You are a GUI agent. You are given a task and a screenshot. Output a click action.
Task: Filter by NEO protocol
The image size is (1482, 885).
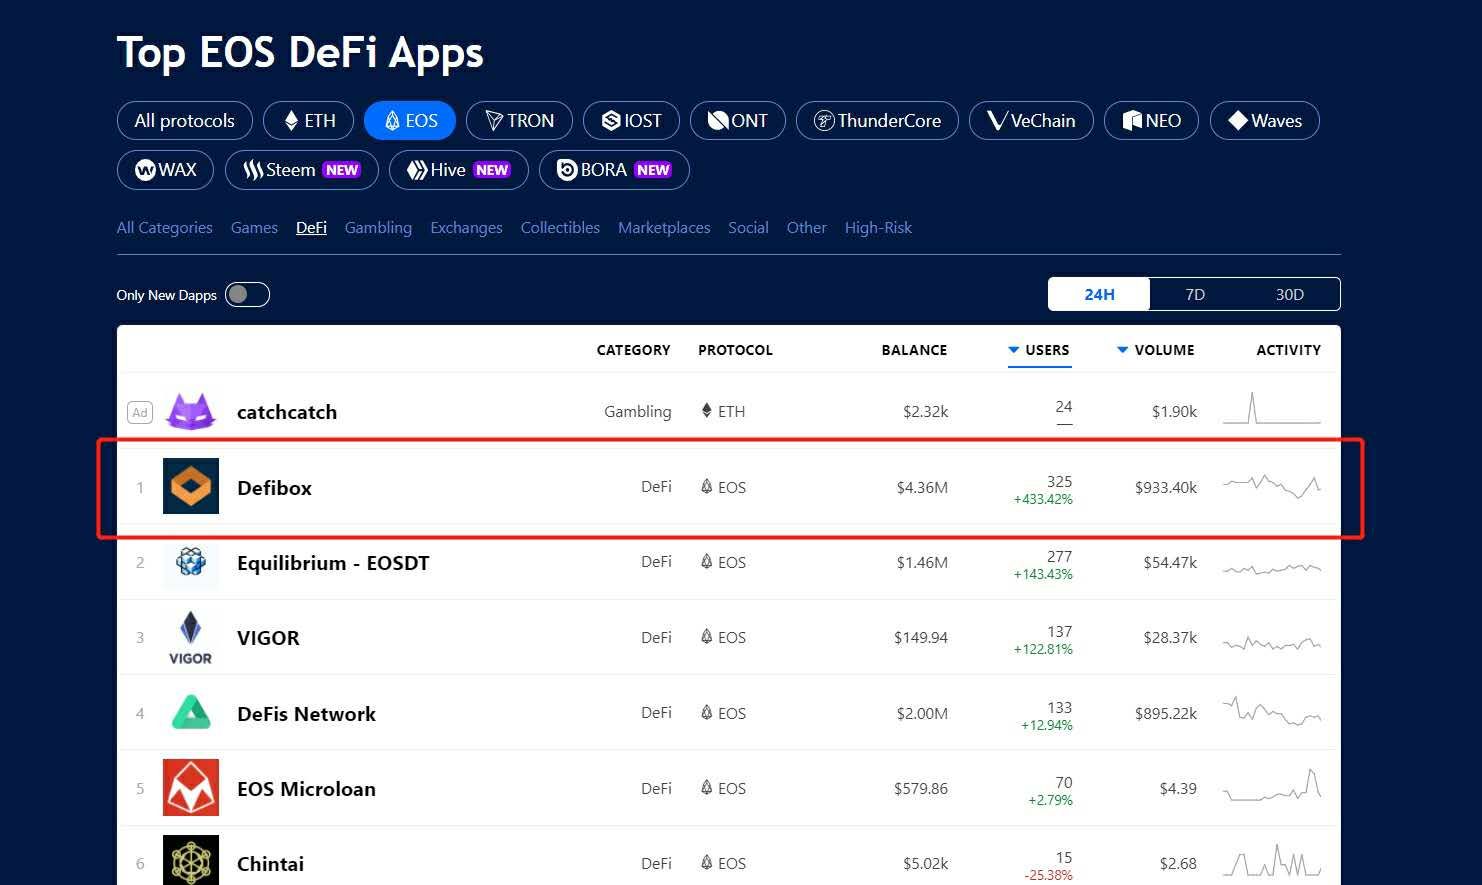point(1151,120)
